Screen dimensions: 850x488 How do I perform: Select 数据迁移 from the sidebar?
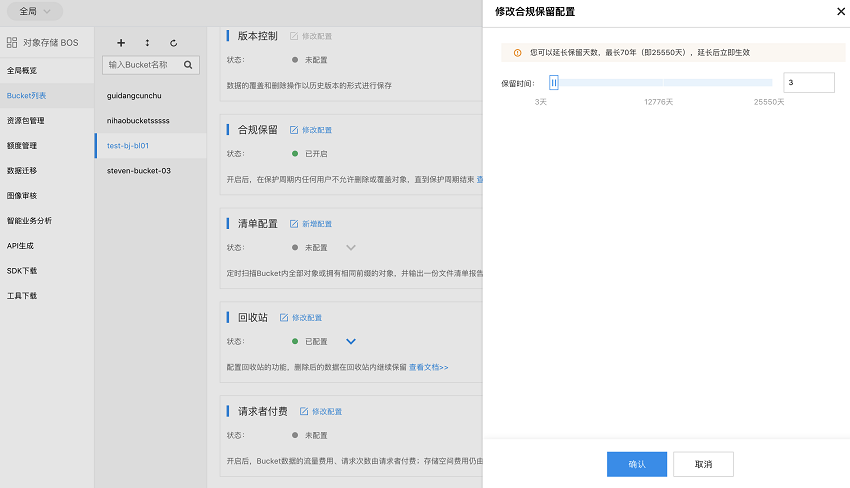[22, 171]
